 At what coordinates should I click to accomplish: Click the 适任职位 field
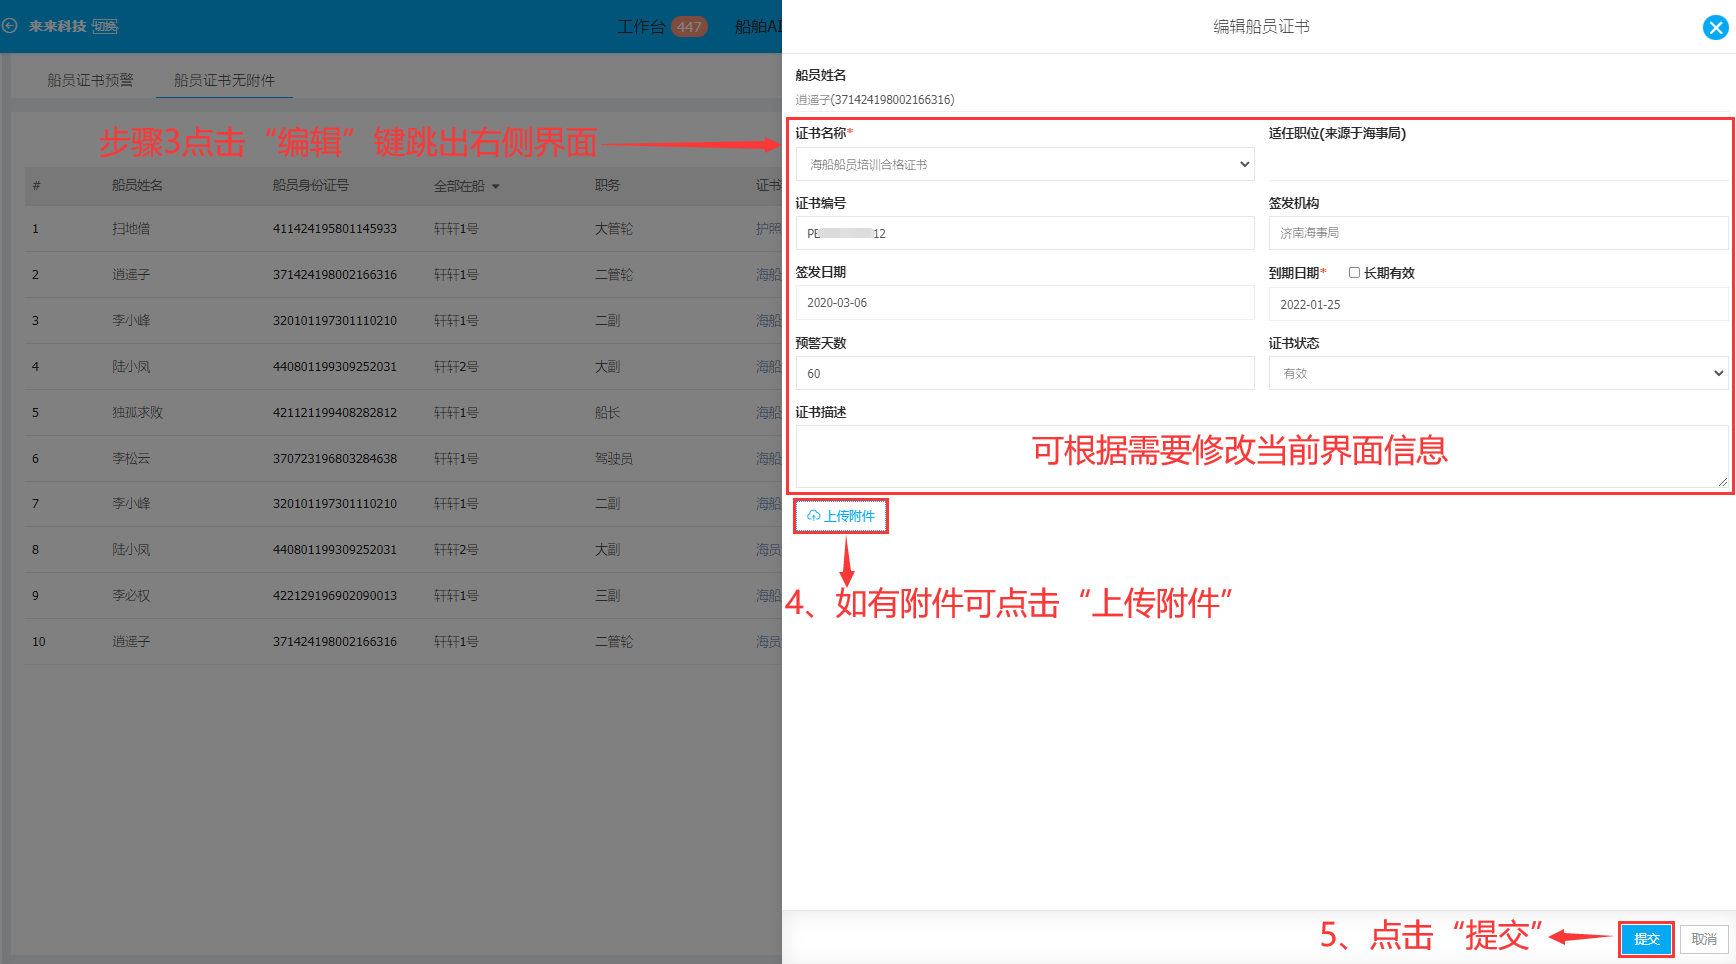coord(1498,164)
